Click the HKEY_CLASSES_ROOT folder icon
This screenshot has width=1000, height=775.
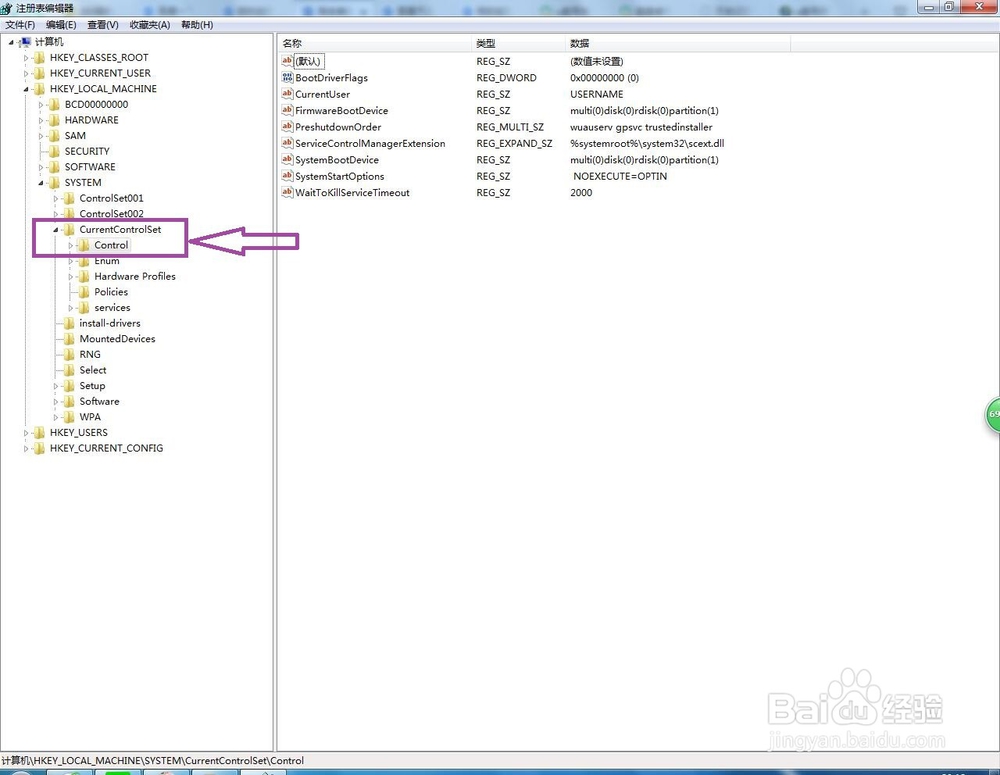[39, 57]
